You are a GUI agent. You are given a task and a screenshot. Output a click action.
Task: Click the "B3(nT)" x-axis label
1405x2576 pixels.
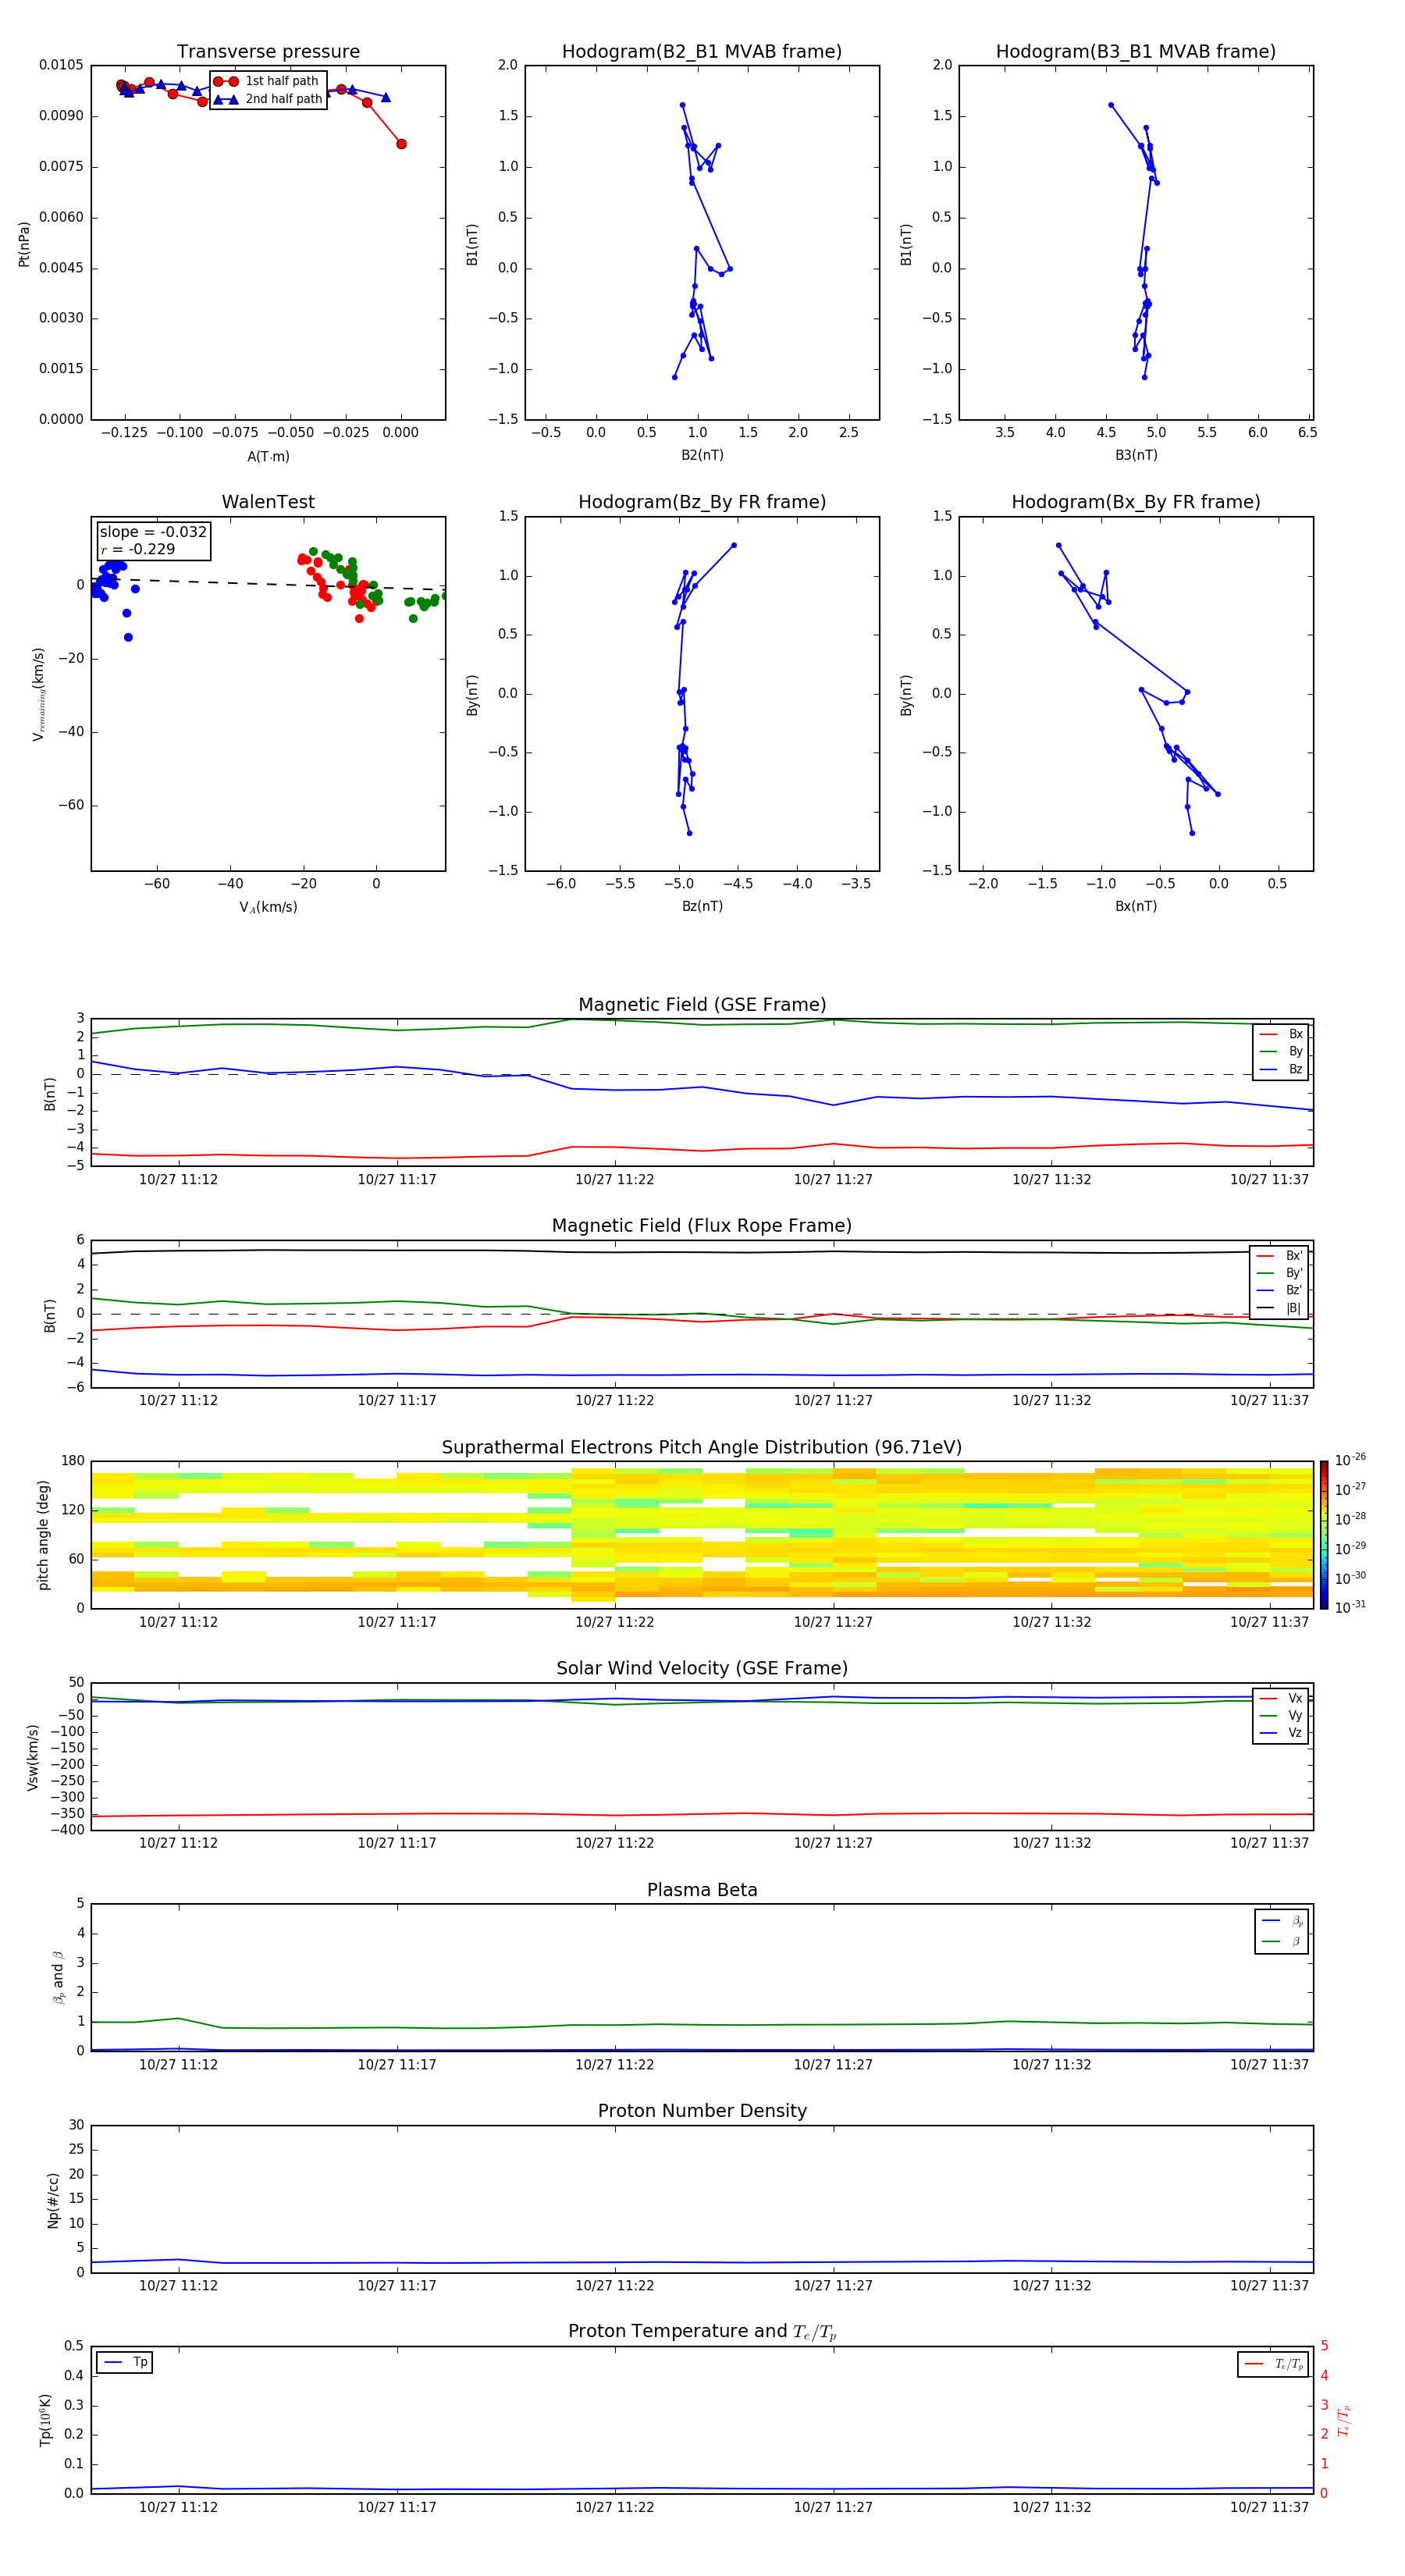[x=1136, y=455]
